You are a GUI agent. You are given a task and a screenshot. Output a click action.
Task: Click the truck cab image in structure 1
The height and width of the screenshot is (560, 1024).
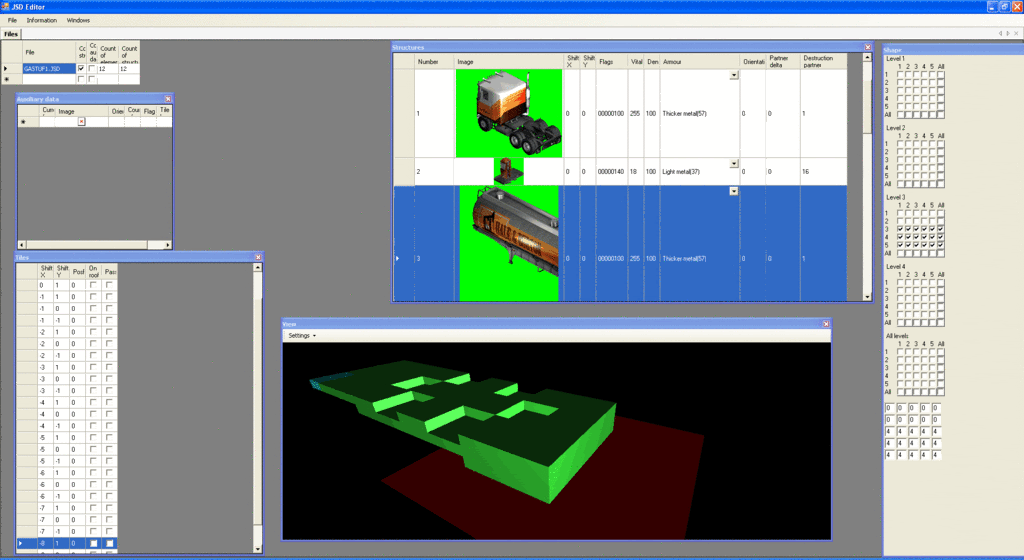pos(509,113)
